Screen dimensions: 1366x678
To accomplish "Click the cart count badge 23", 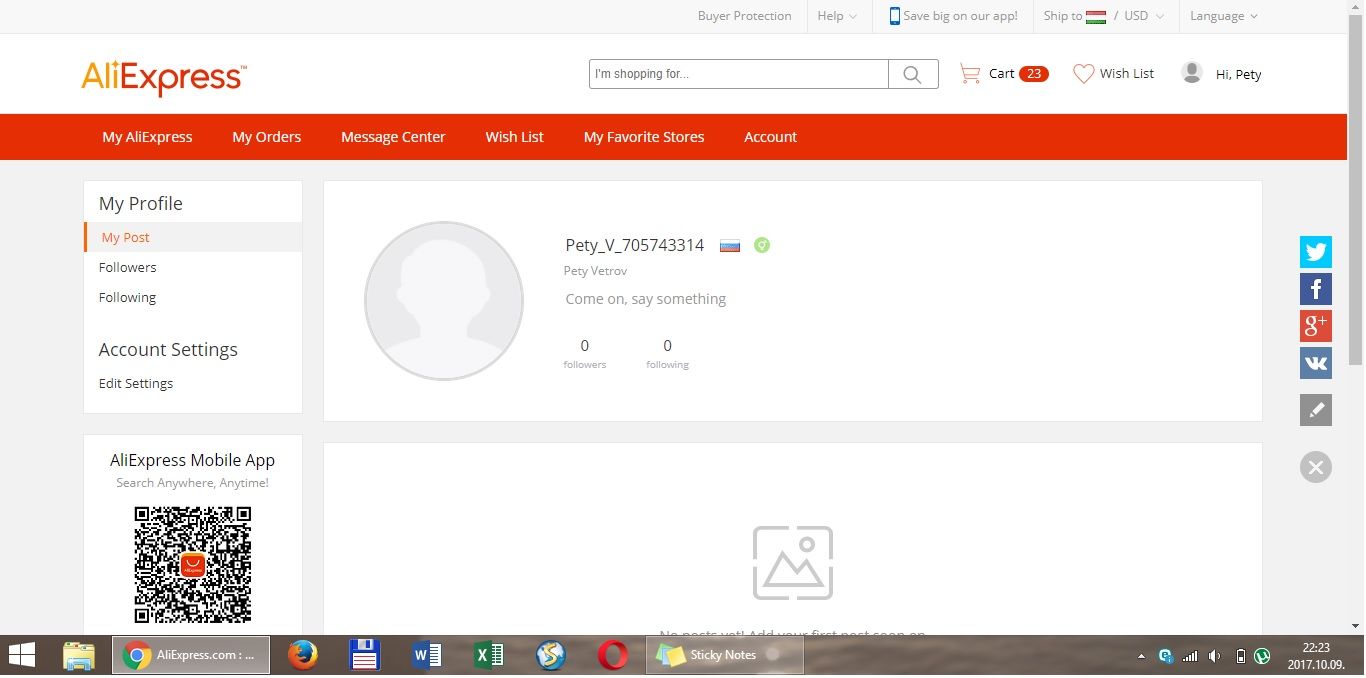I will tap(1034, 74).
